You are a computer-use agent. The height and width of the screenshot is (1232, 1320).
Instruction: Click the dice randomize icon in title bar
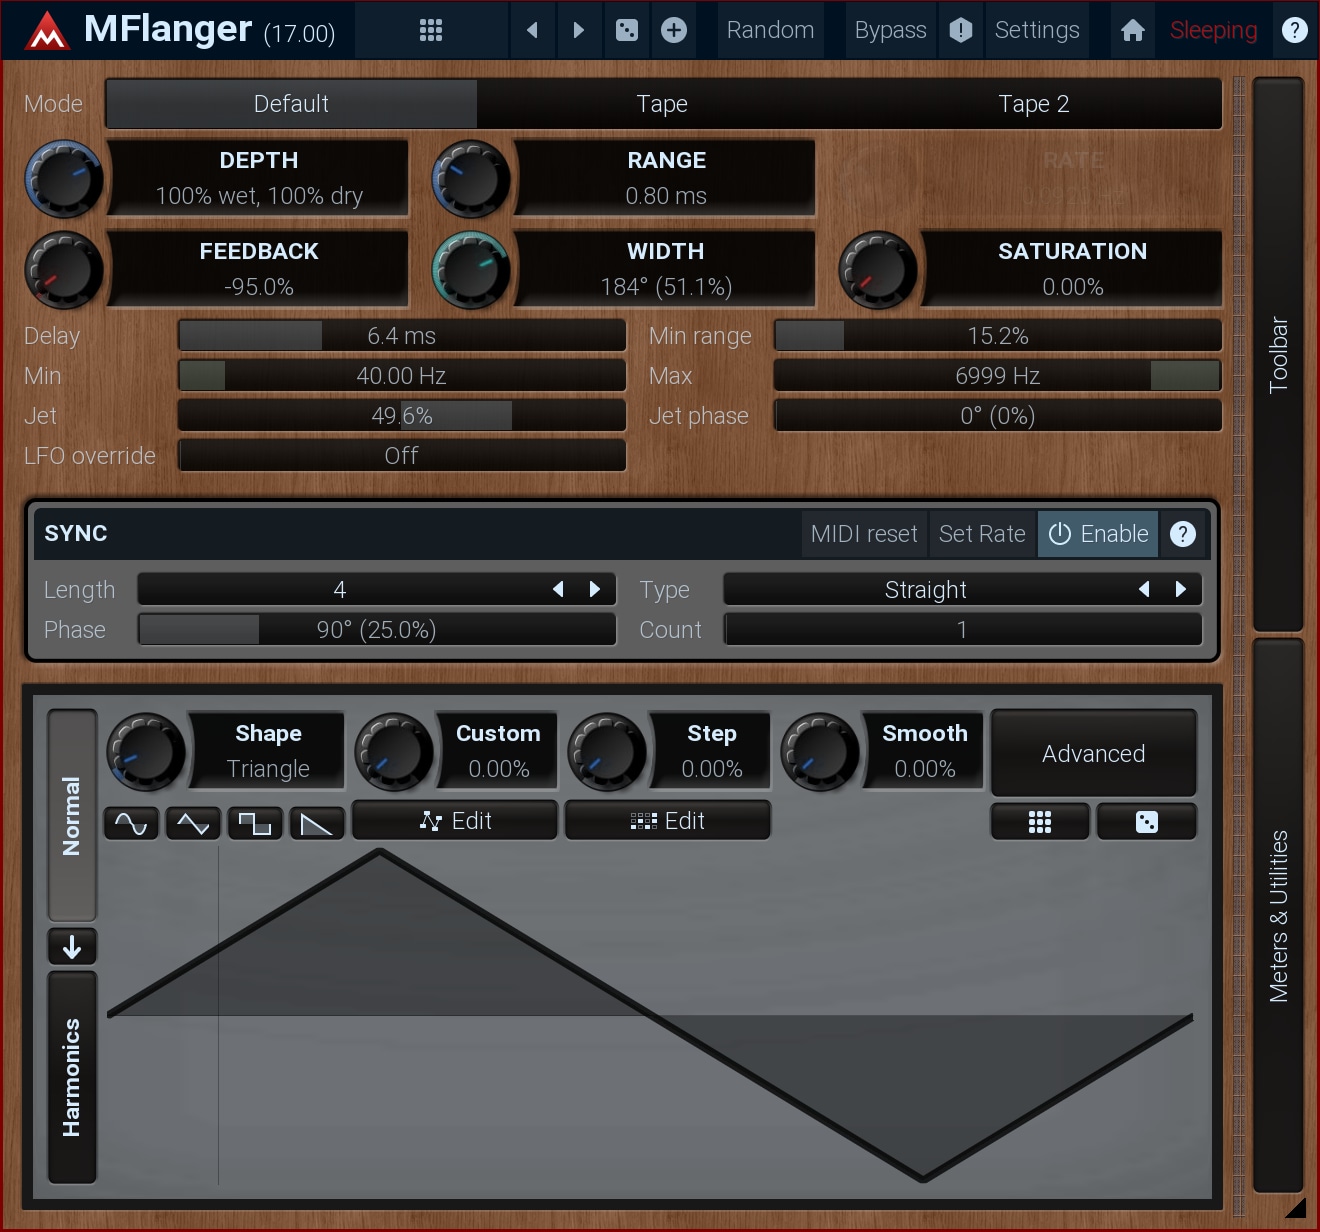(627, 30)
